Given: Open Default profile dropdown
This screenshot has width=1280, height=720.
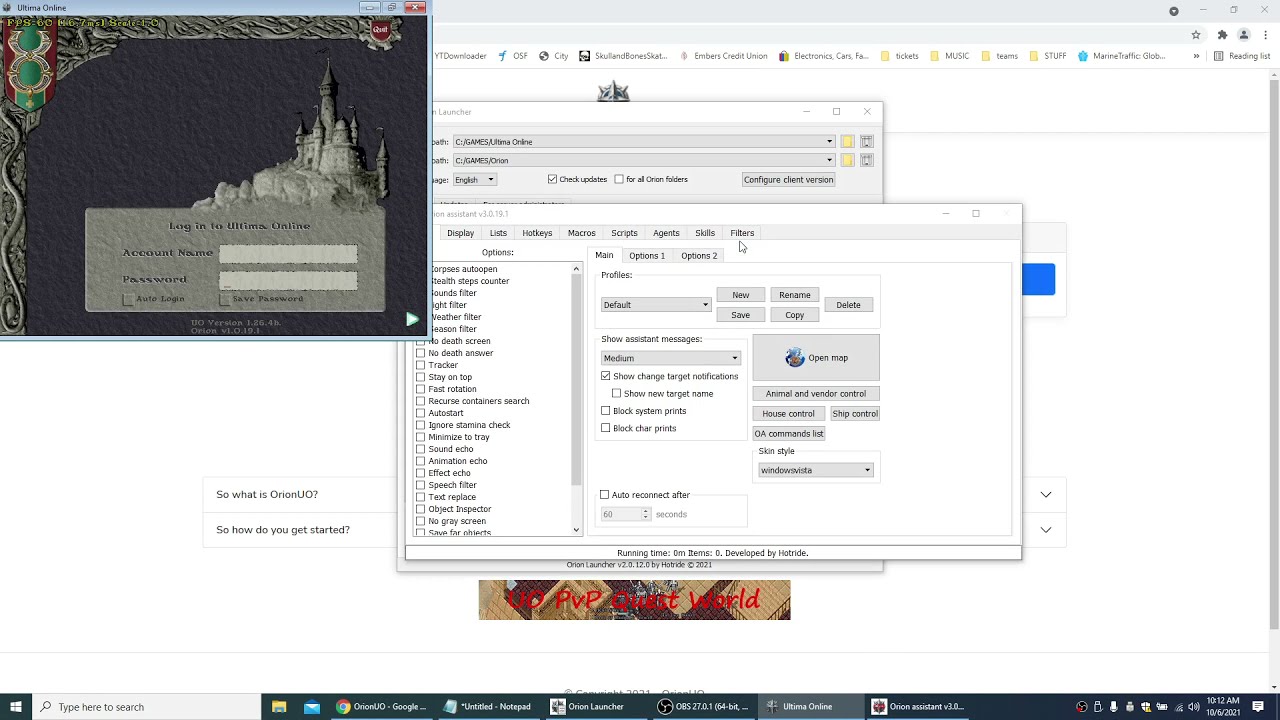Looking at the screenshot, I should tap(656, 305).
